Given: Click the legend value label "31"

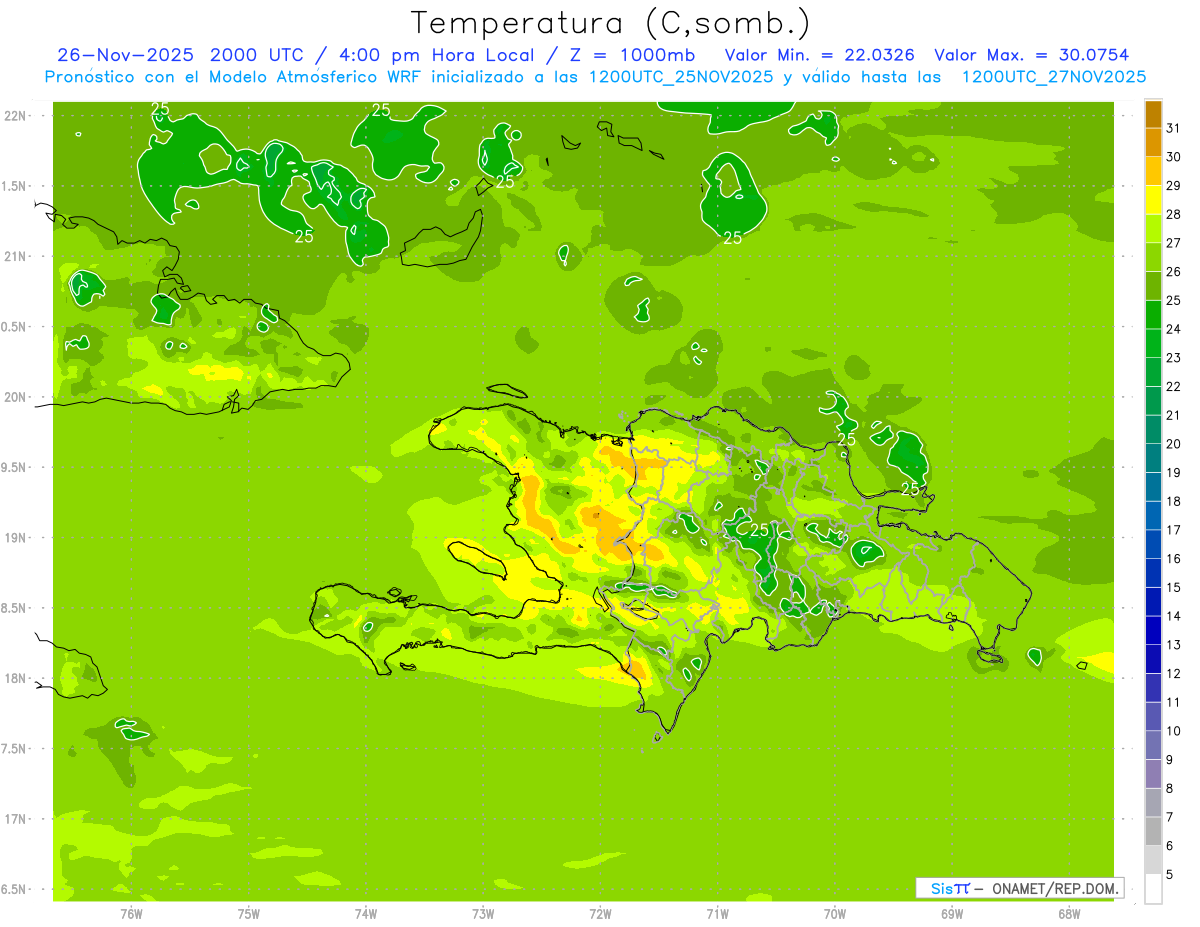Looking at the screenshot, I should 1174,127.
